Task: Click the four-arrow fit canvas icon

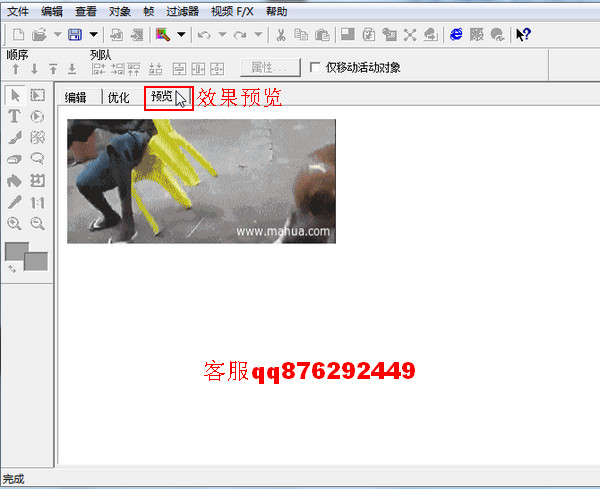Action: point(410,35)
